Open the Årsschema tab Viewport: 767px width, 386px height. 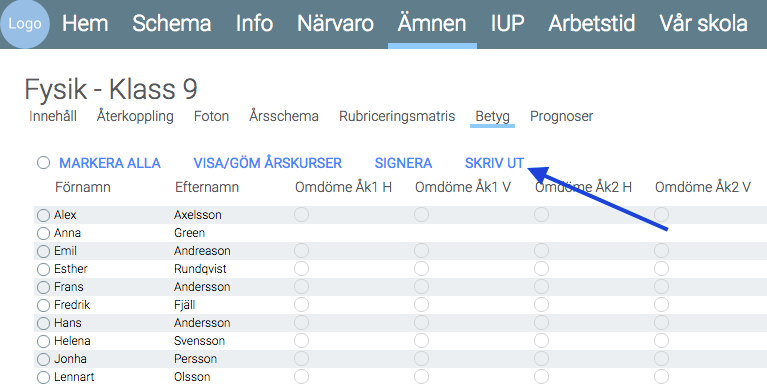pos(284,116)
